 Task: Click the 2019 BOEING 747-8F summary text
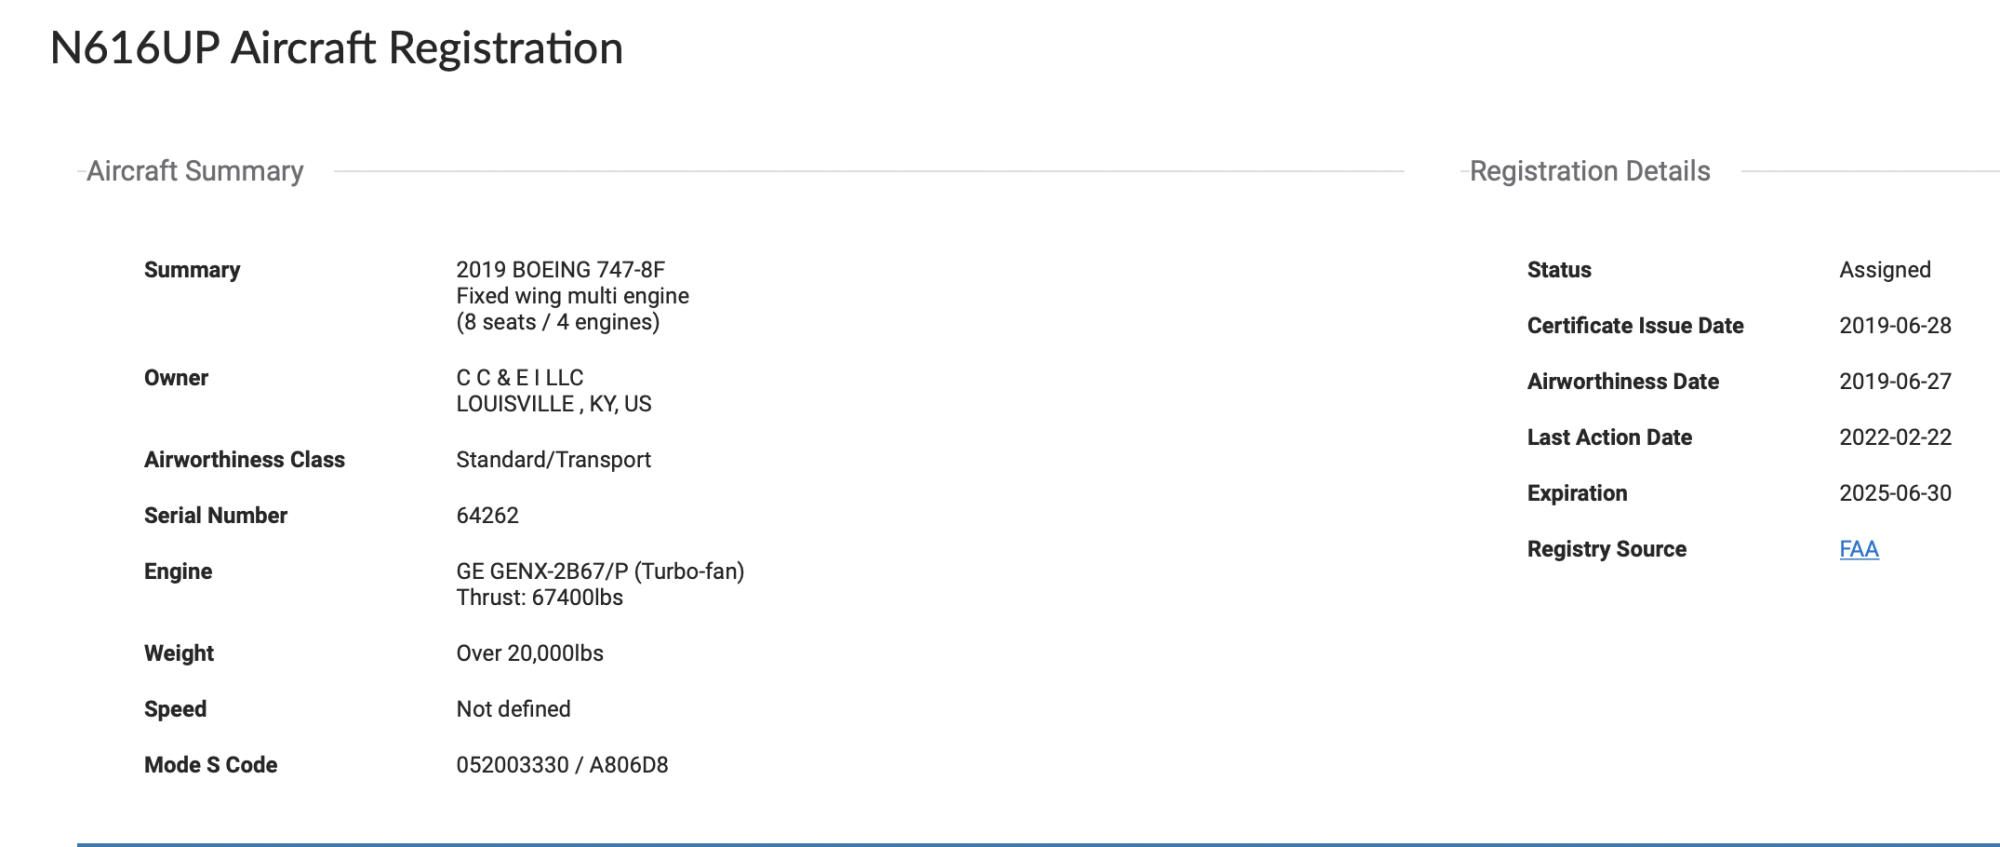[x=560, y=270]
